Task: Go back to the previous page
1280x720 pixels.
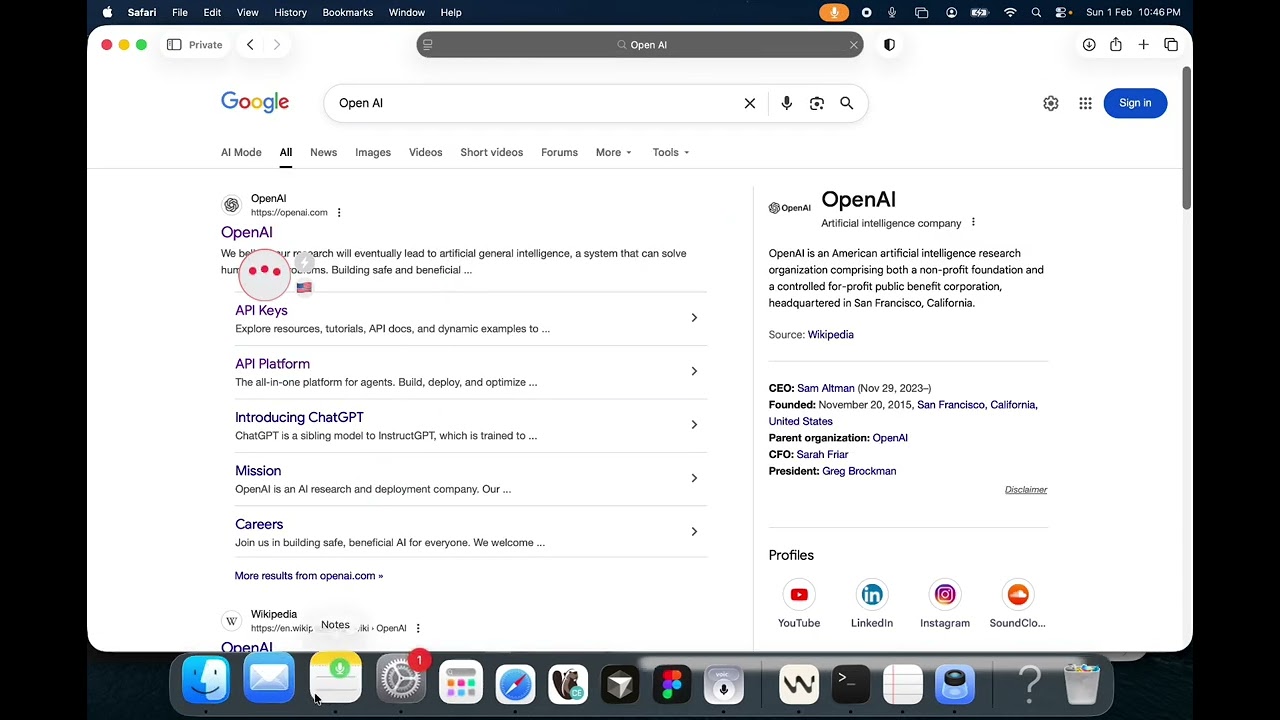Action: coord(250,44)
